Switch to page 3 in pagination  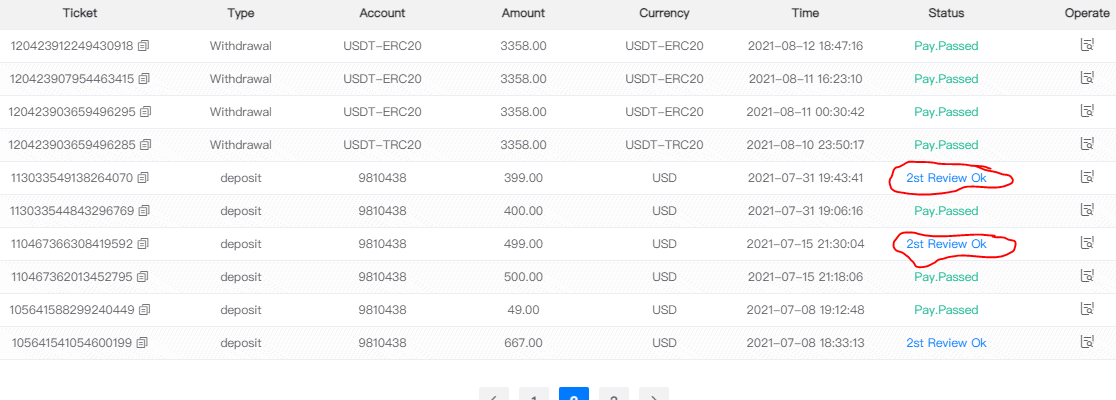click(x=614, y=396)
